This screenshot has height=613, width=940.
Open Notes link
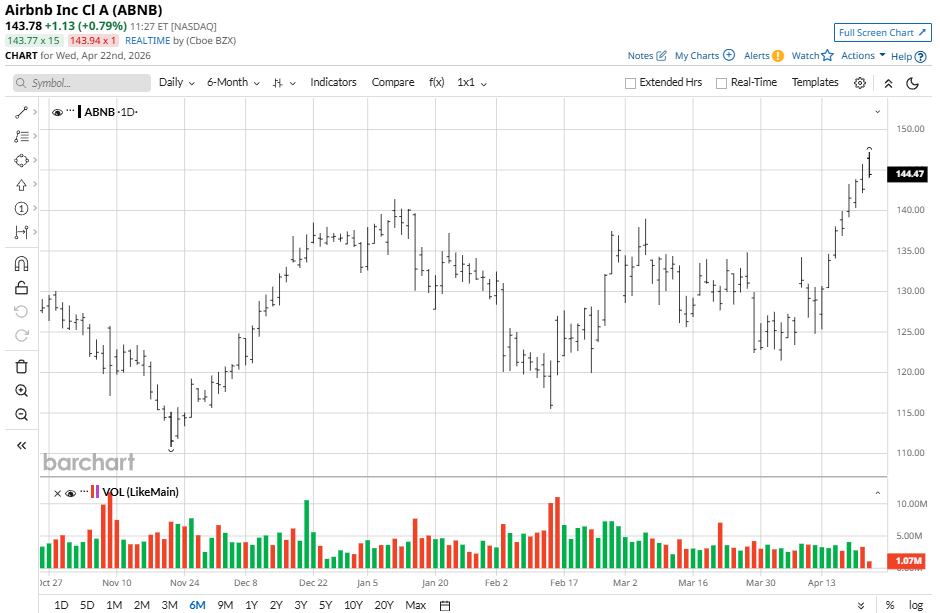pyautogui.click(x=647, y=56)
